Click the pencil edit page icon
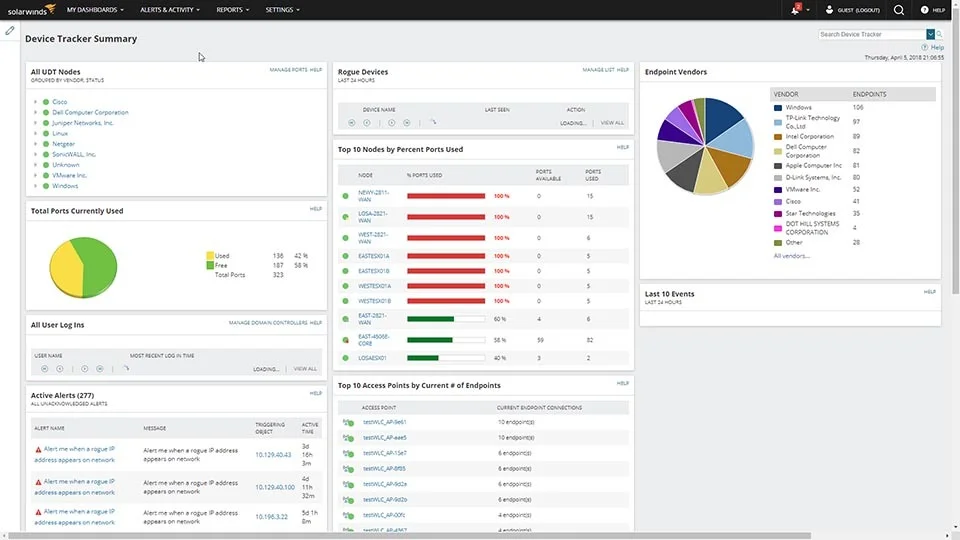 coord(10,31)
